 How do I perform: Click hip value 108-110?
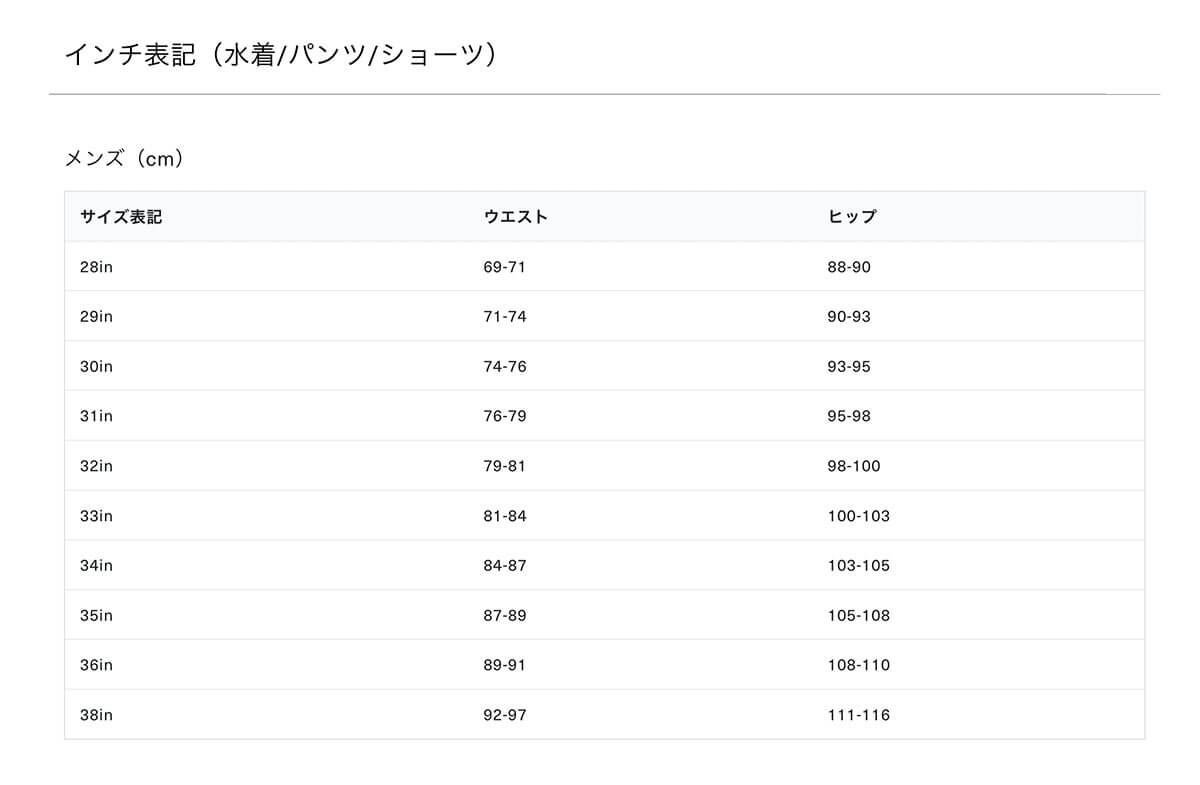(858, 665)
